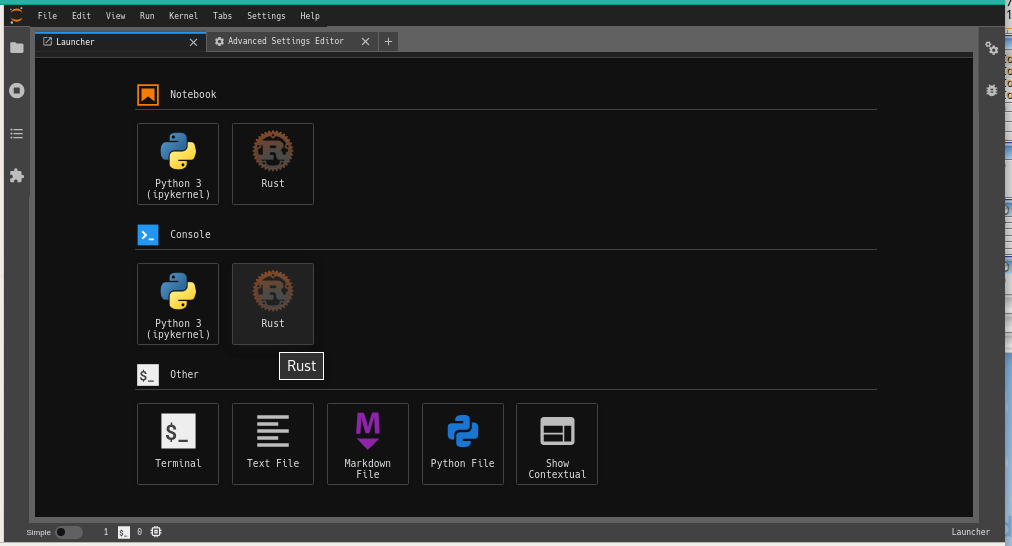Open the Running Terminals and Kernels sidebar icon
Image resolution: width=1012 pixels, height=546 pixels.
17,90
